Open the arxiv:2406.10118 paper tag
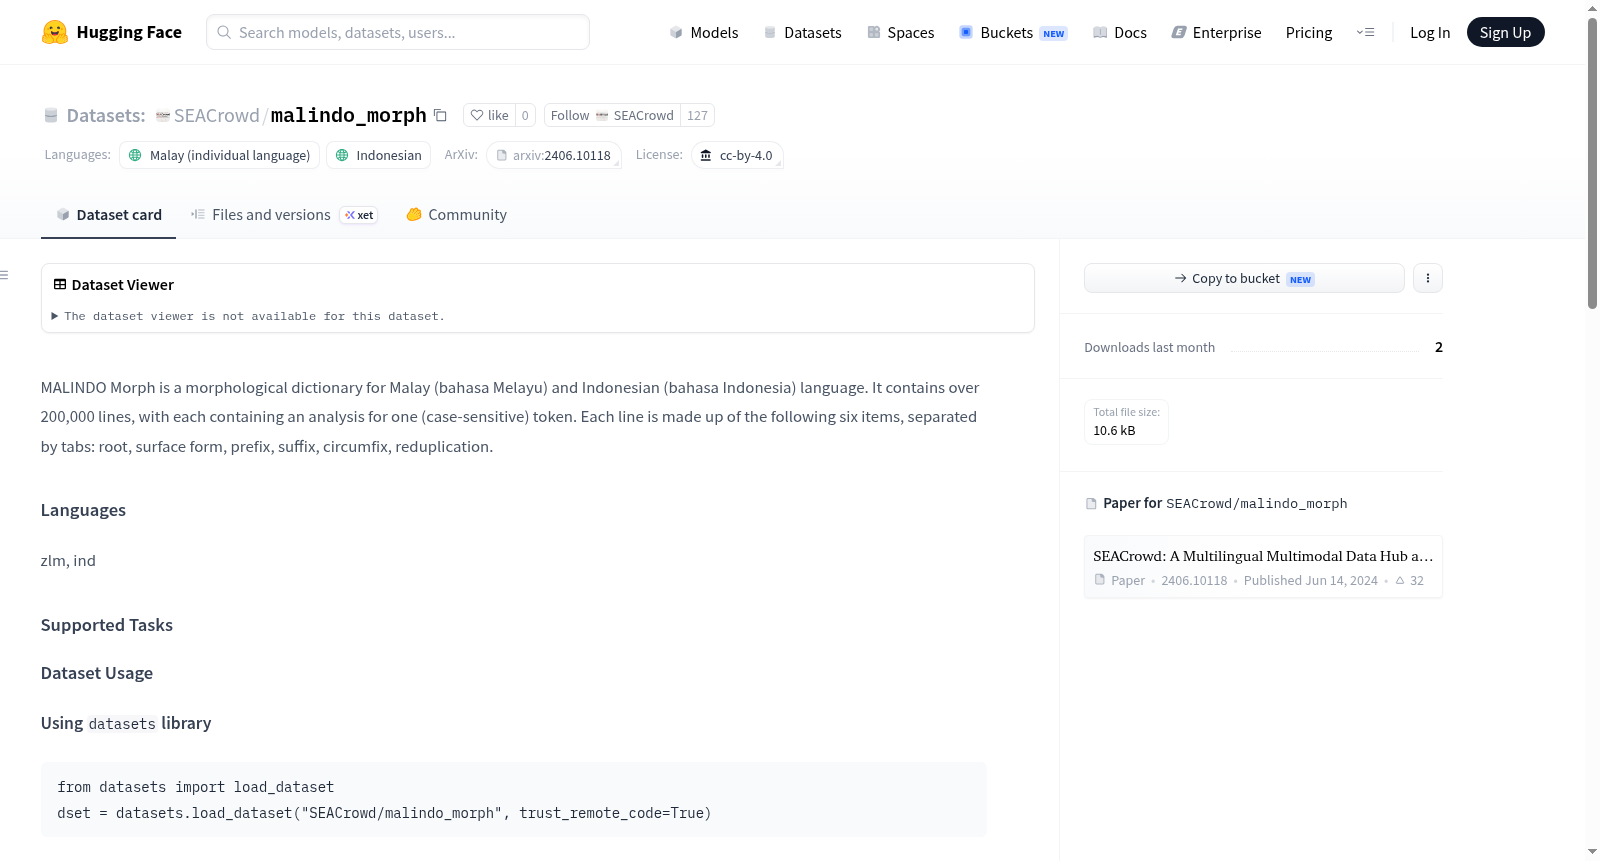 [554, 155]
